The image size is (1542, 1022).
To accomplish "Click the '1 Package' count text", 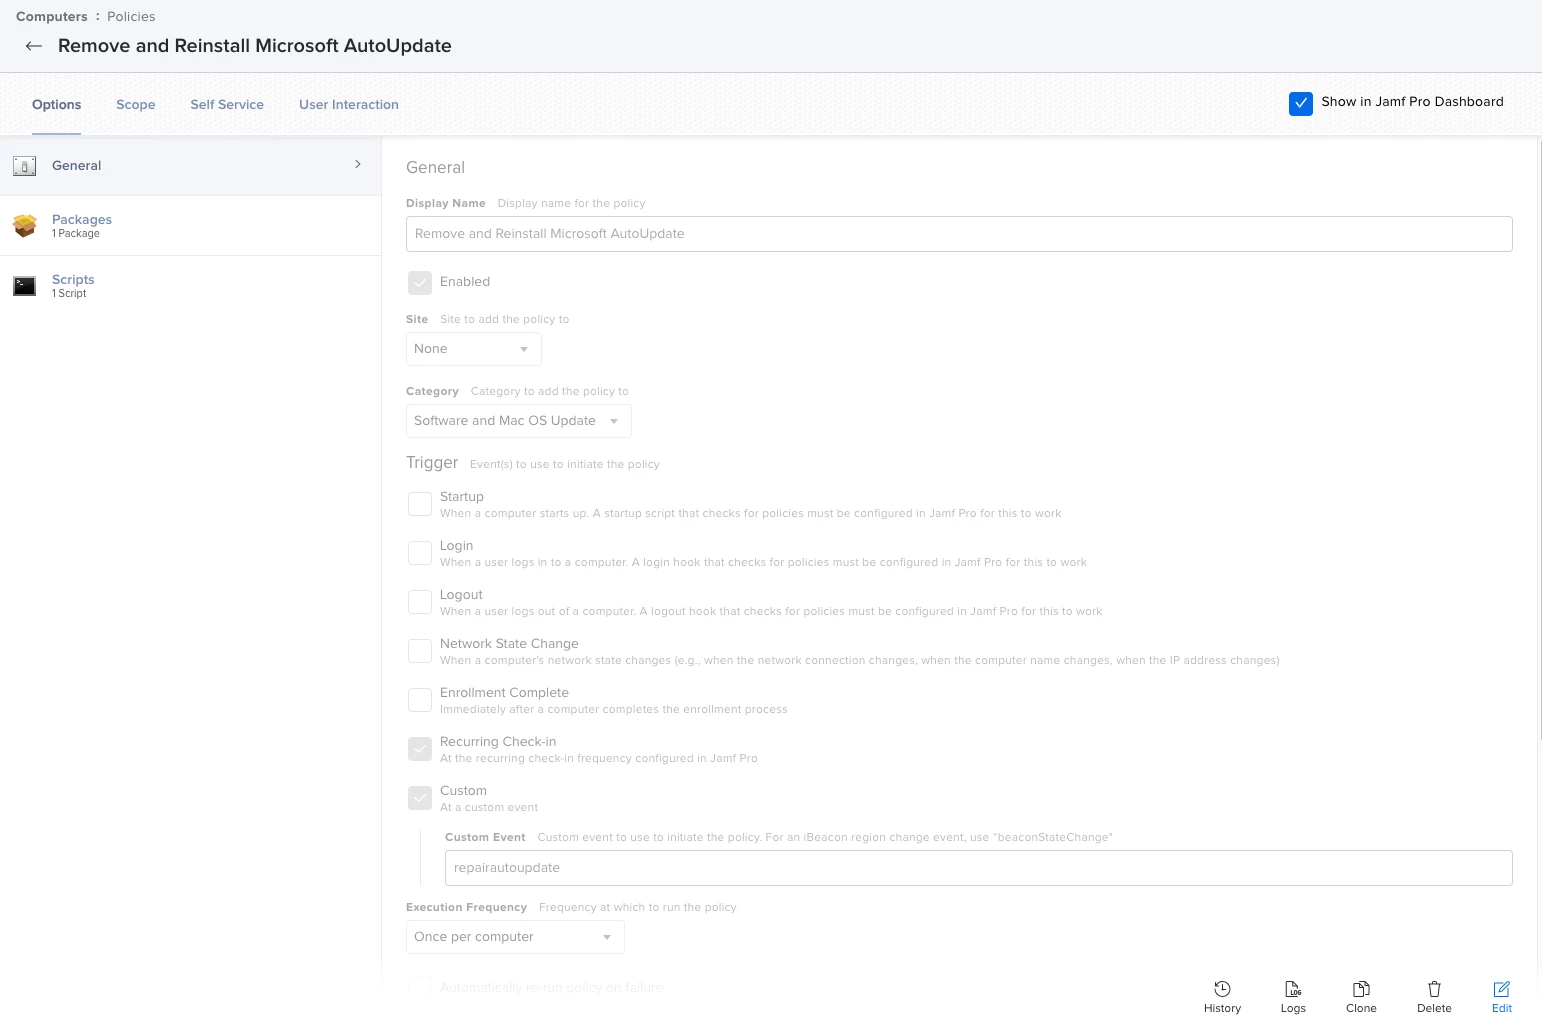I will click(76, 234).
